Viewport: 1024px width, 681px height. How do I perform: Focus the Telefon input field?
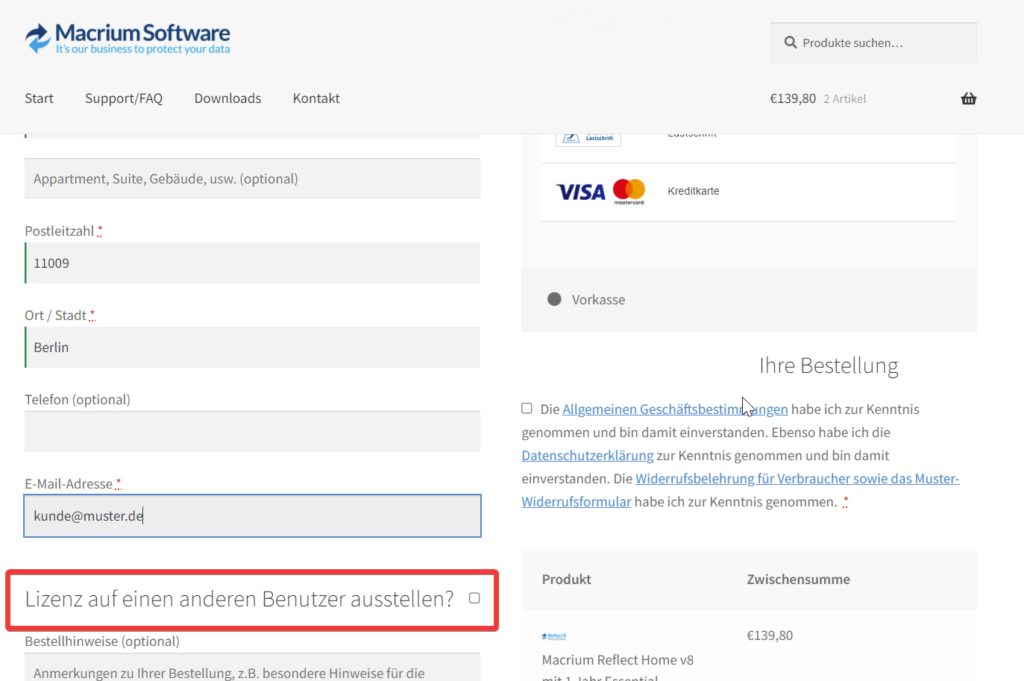click(252, 431)
